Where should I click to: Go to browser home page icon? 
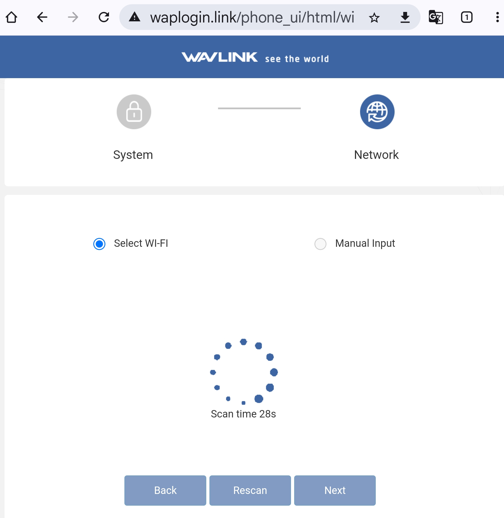tap(12, 17)
